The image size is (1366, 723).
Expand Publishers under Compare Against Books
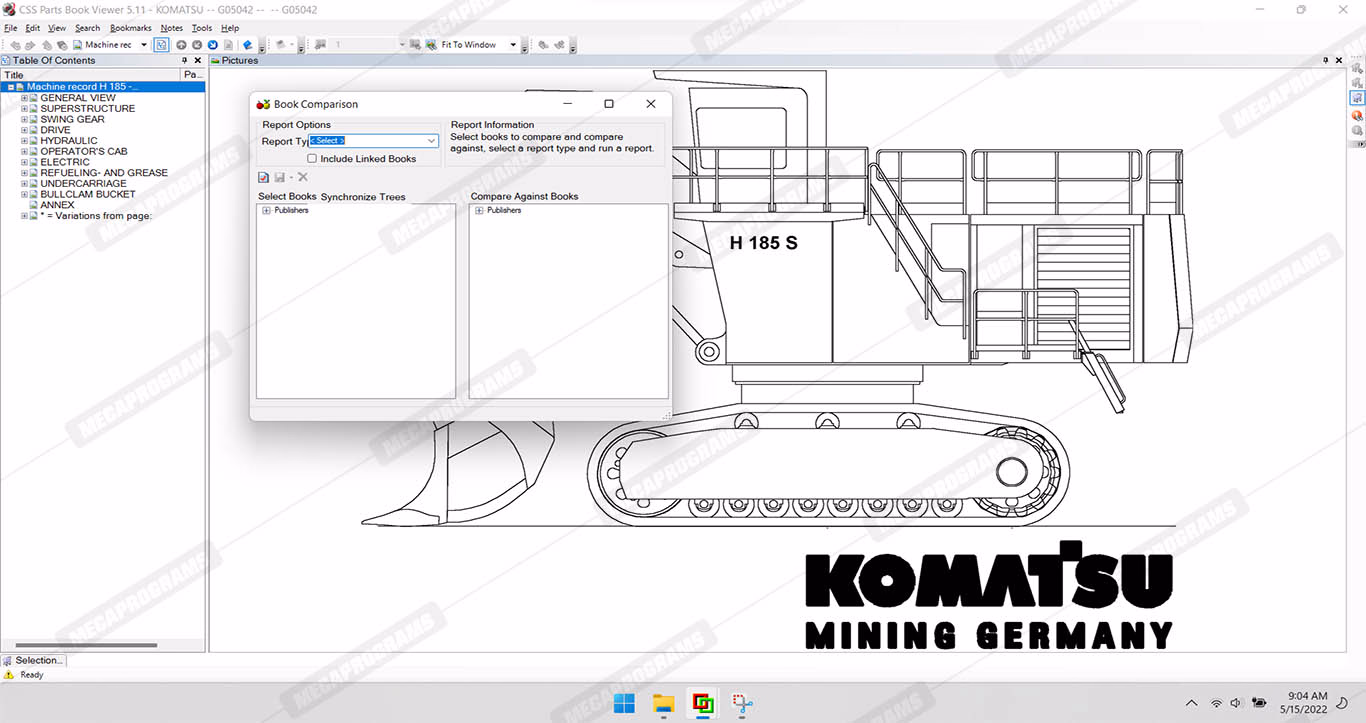(479, 211)
